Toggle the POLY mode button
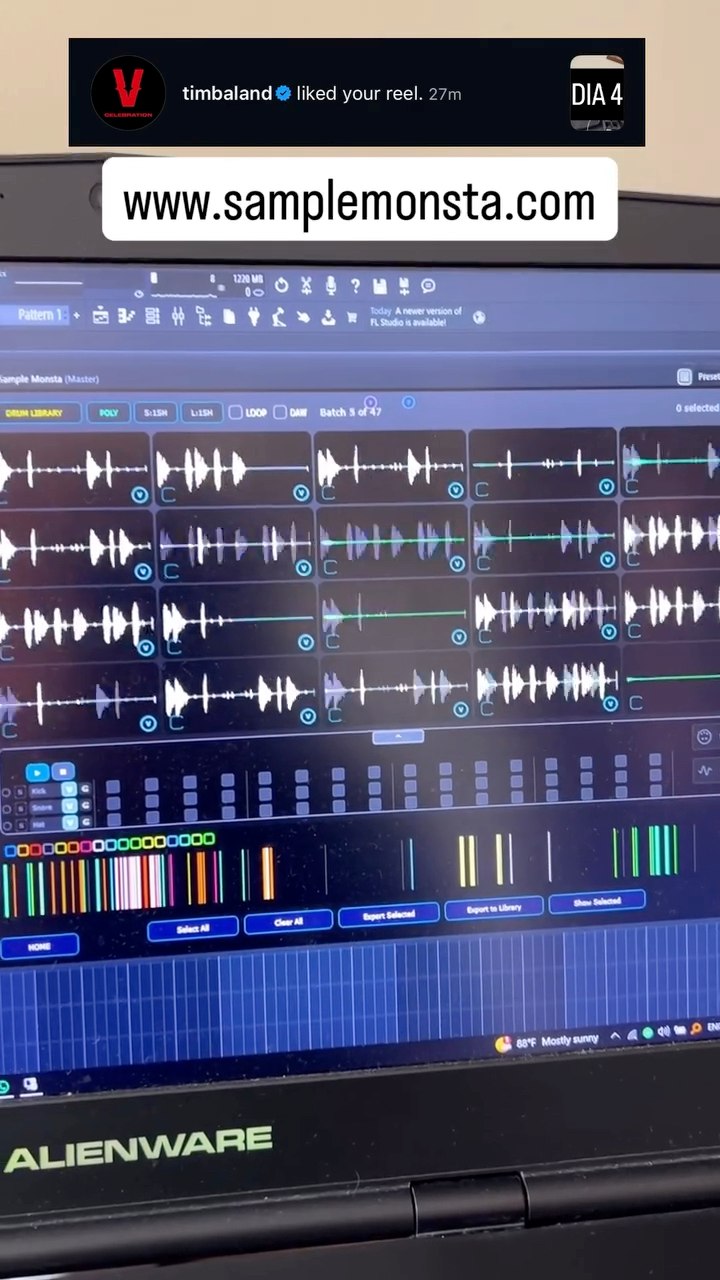Image resolution: width=720 pixels, height=1280 pixels. click(108, 412)
